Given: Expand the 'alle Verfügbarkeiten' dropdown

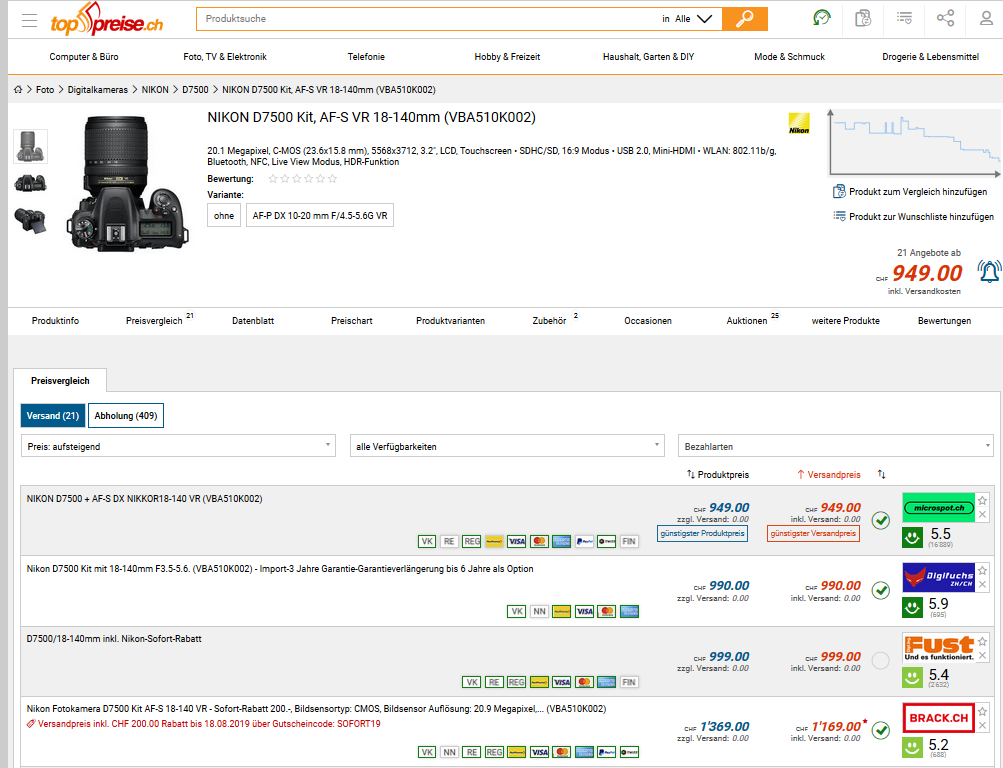Looking at the screenshot, I should [506, 446].
